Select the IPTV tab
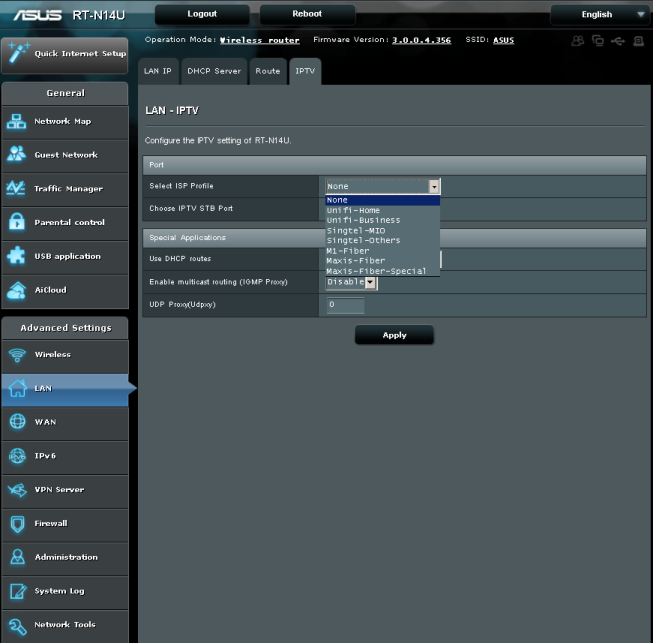Image resolution: width=653 pixels, height=643 pixels. [305, 71]
